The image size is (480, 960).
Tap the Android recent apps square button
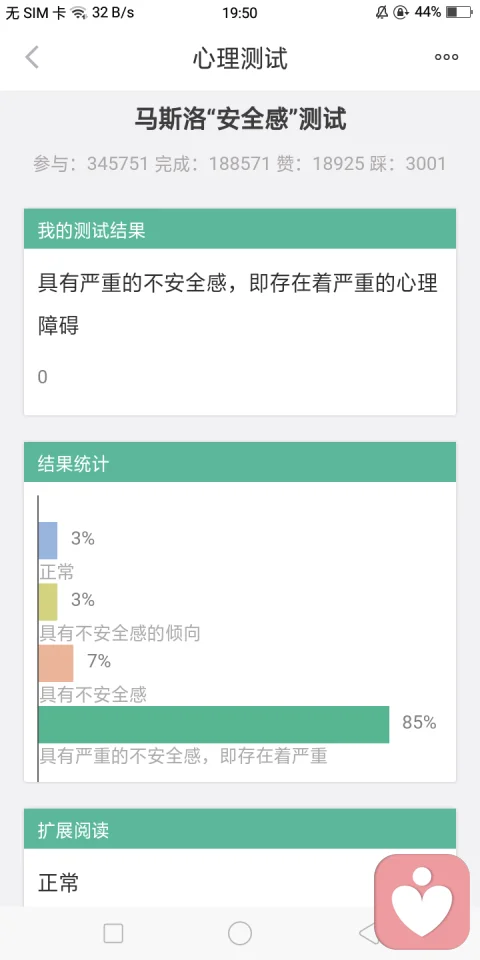(113, 933)
